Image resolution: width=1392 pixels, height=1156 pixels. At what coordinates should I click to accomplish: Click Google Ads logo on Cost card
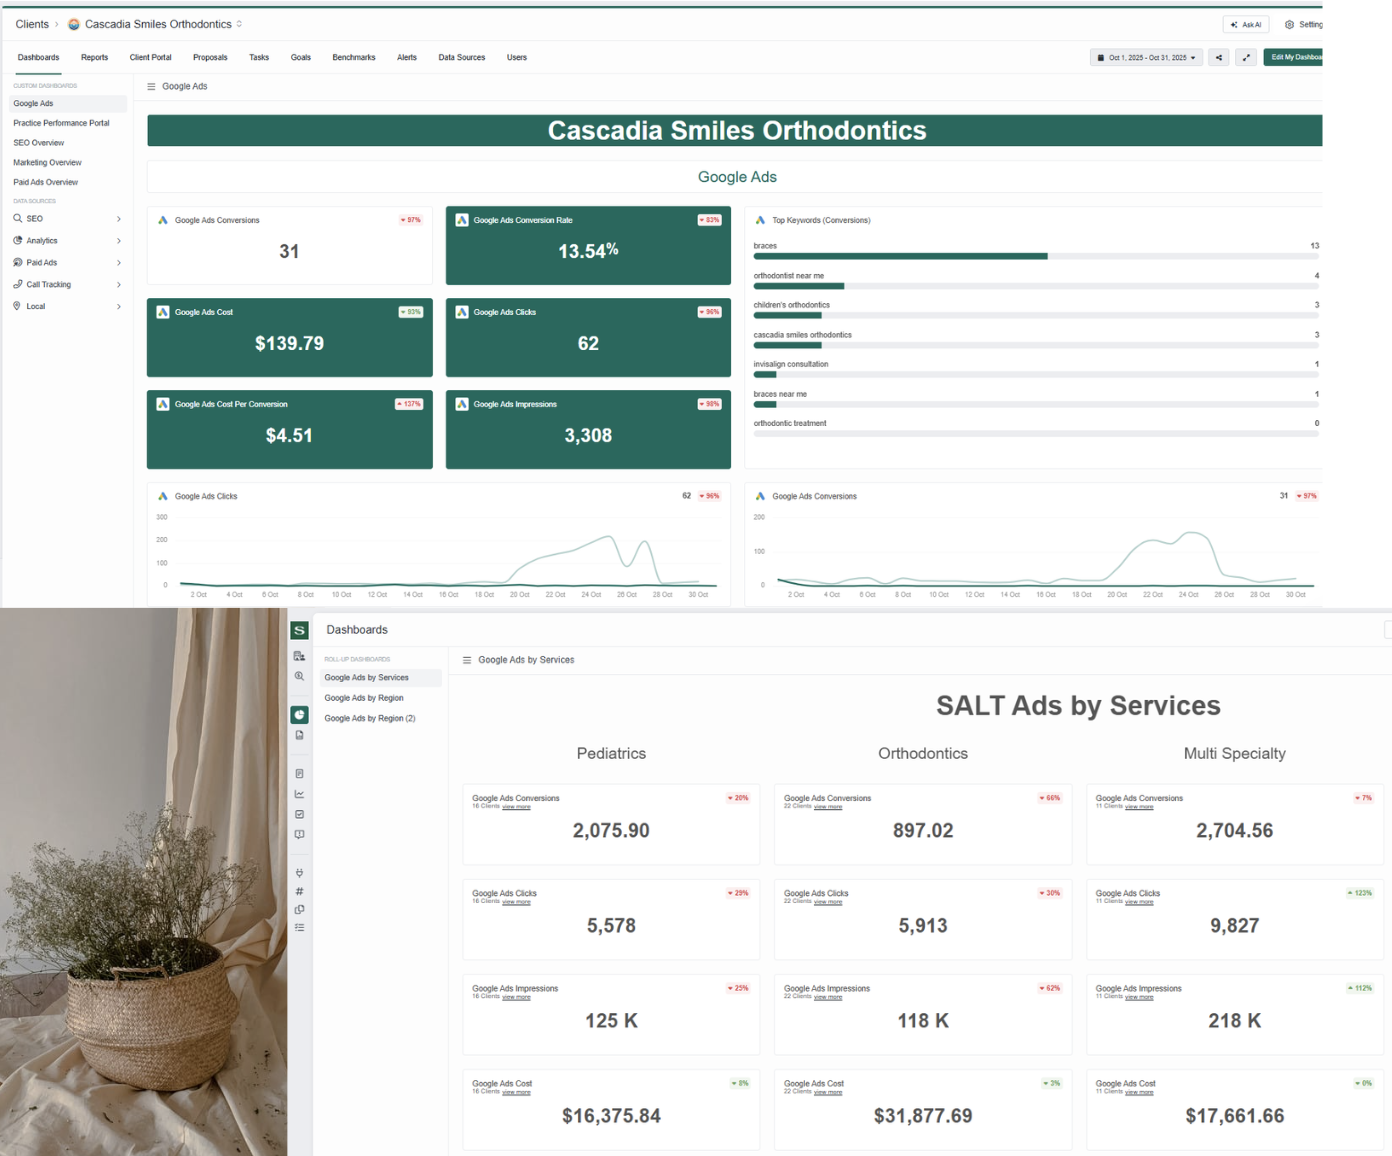(x=163, y=312)
